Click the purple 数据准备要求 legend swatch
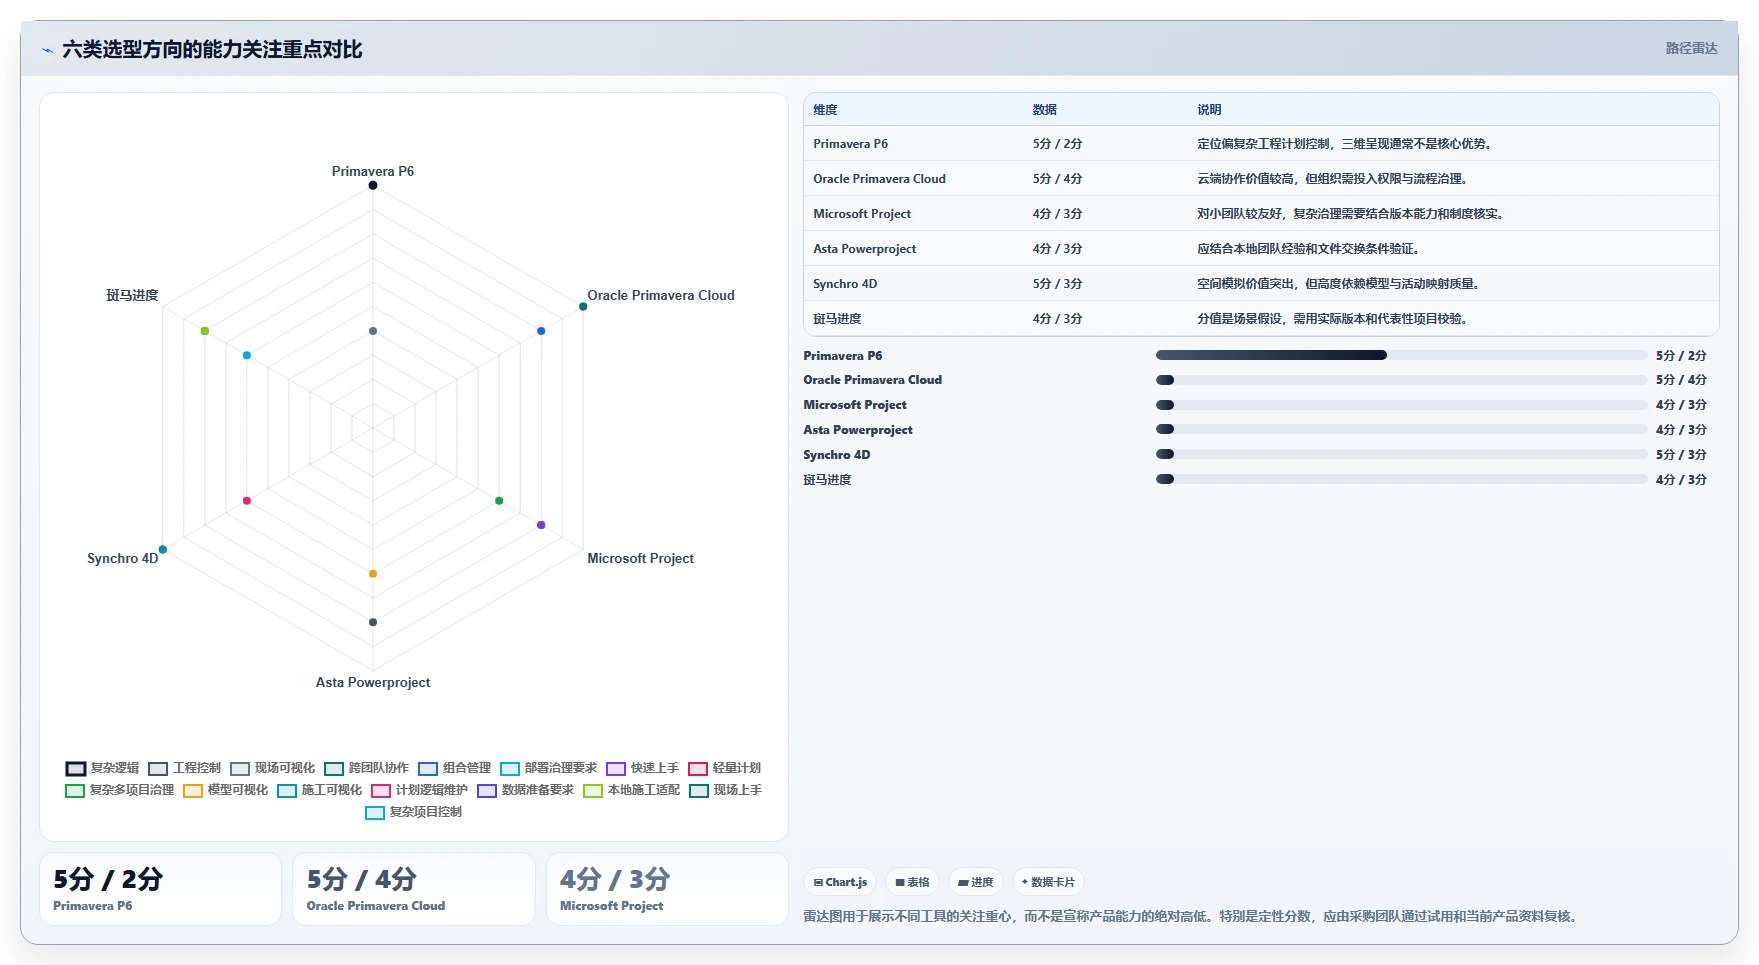The image size is (1759, 965). [x=487, y=790]
